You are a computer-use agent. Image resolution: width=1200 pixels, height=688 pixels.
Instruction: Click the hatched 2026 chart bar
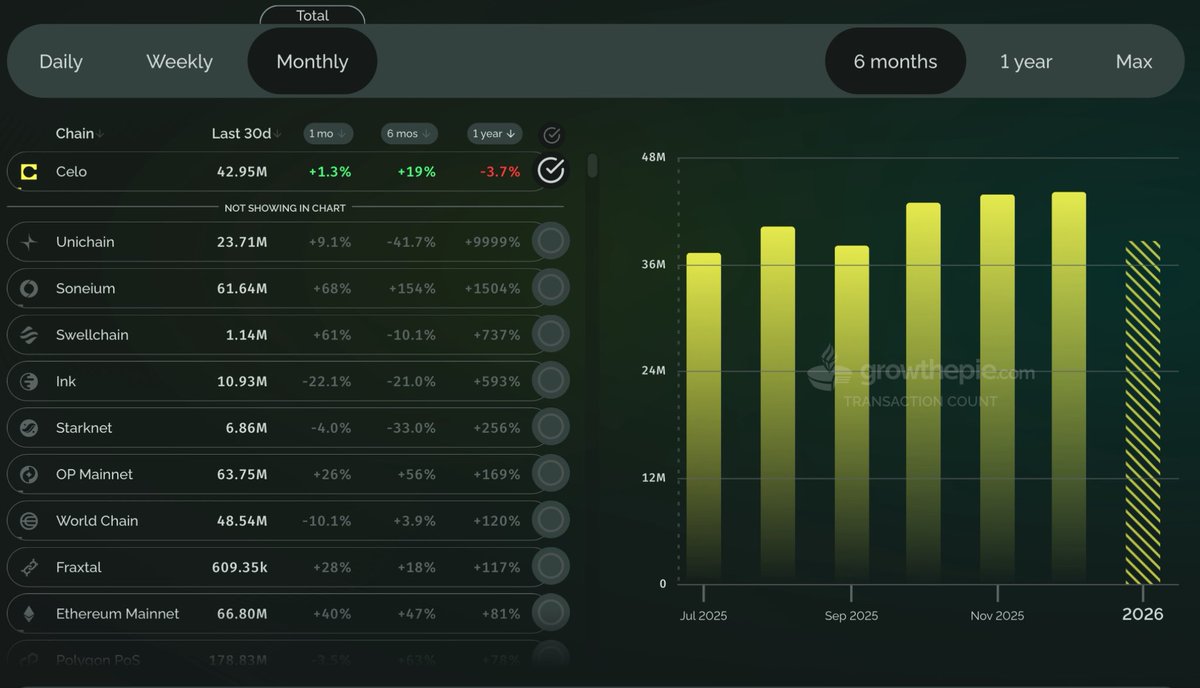pos(1143,412)
